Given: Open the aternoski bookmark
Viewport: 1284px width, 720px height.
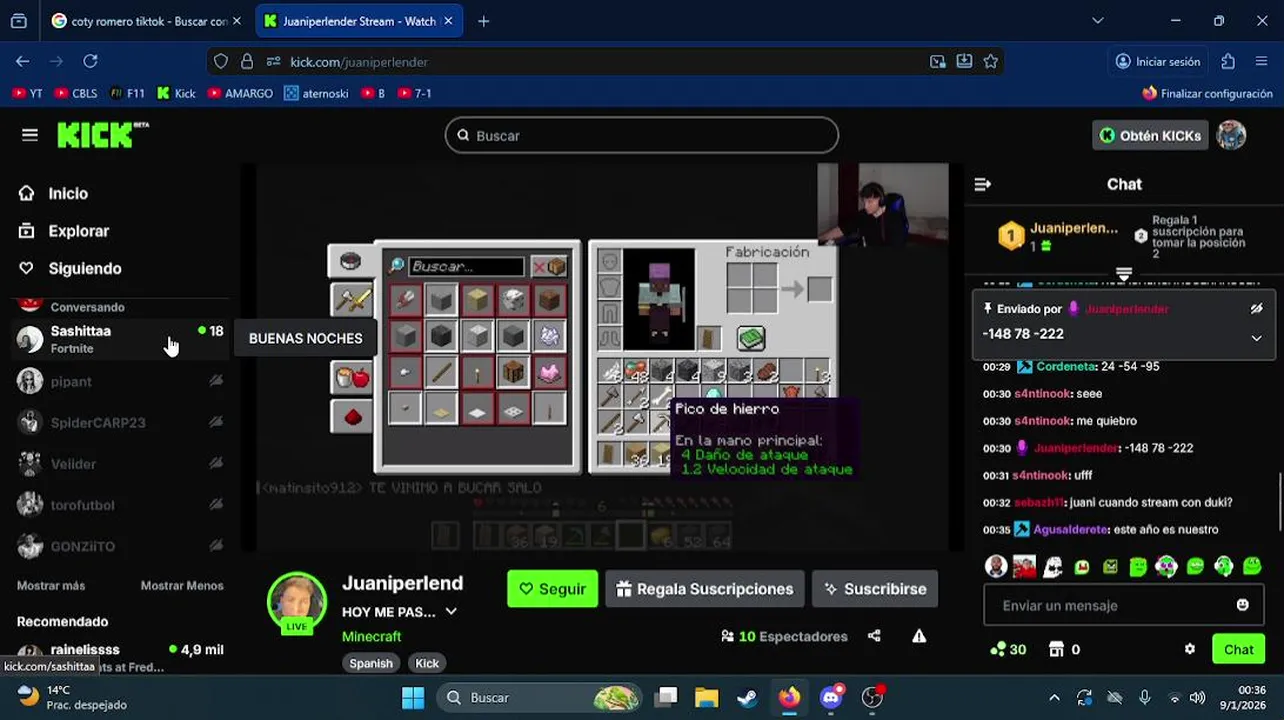Looking at the screenshot, I should tap(316, 93).
